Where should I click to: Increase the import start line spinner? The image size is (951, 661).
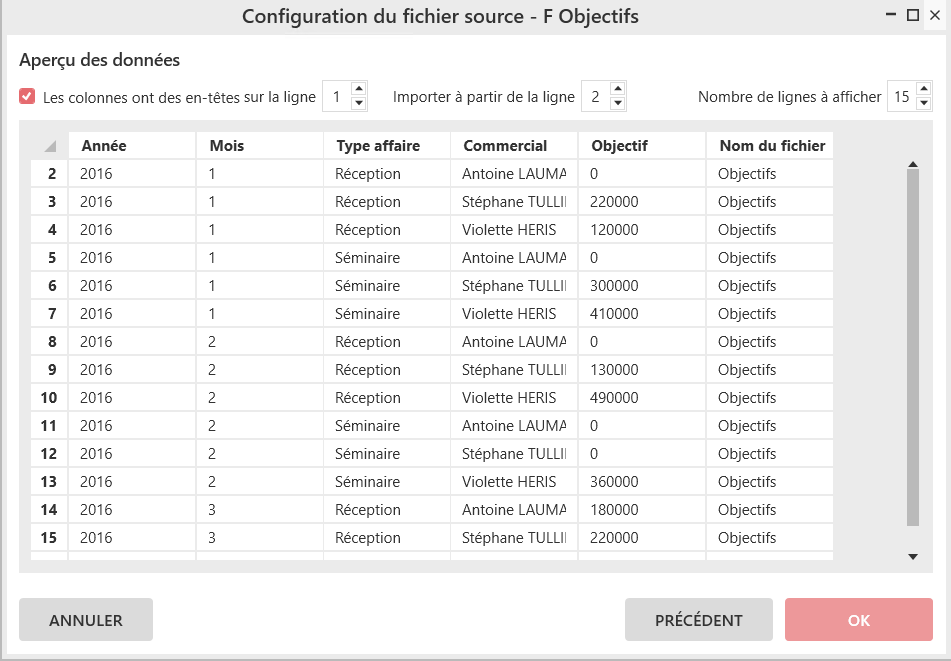tap(617, 89)
